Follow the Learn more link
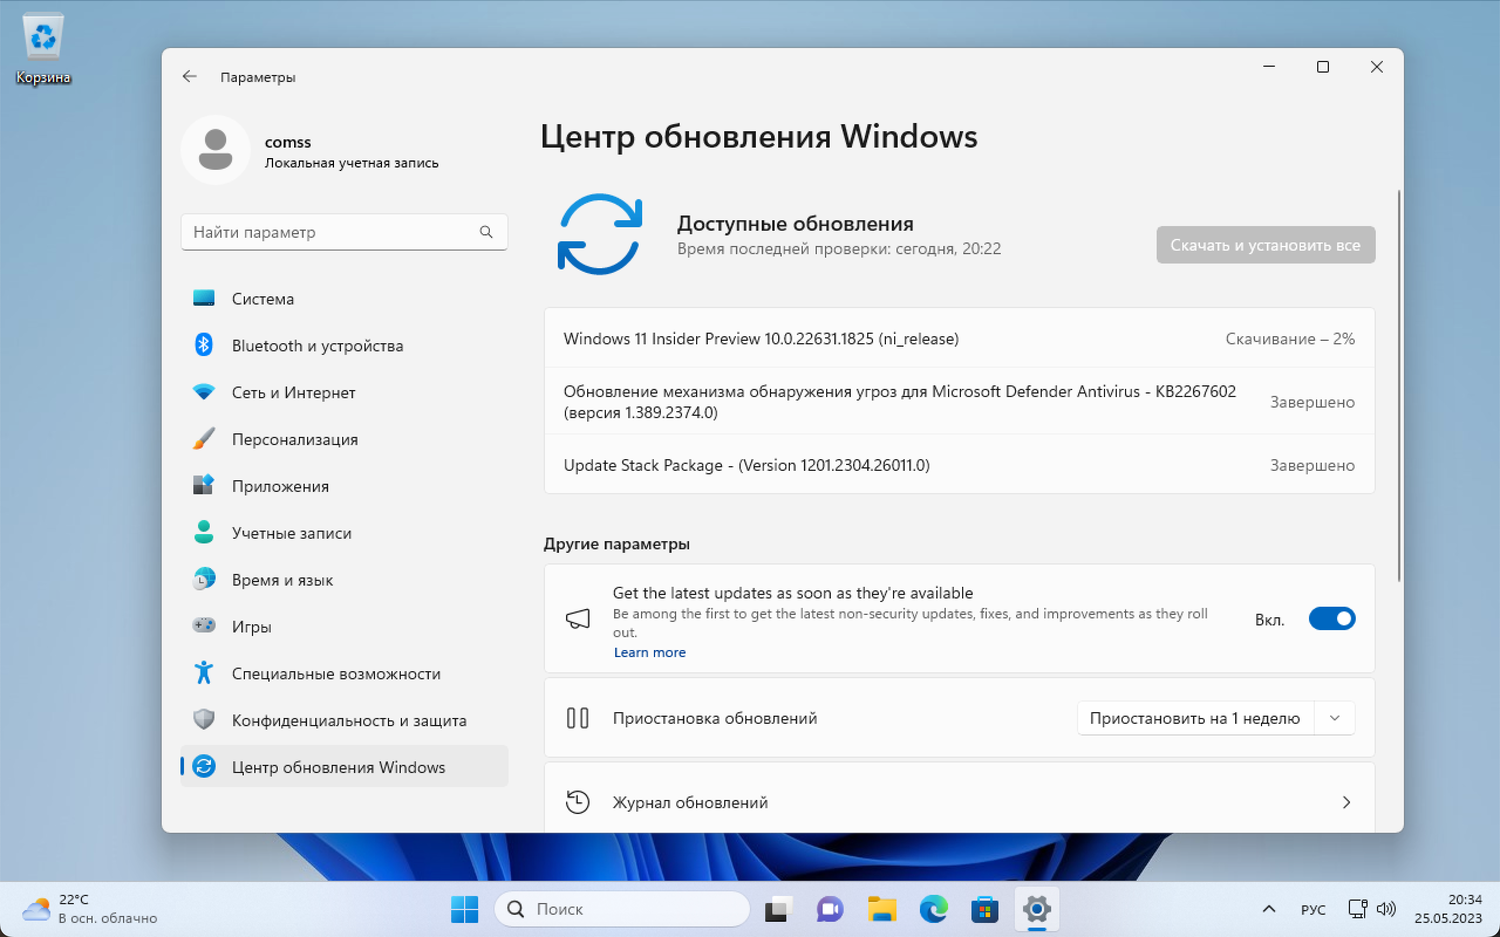 pyautogui.click(x=649, y=652)
